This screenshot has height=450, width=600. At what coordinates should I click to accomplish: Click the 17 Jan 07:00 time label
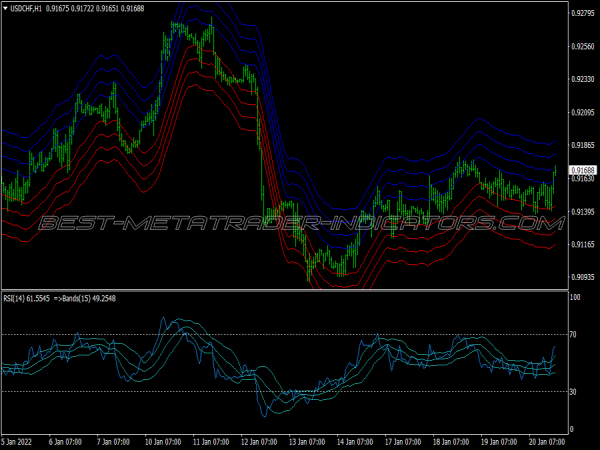click(403, 442)
